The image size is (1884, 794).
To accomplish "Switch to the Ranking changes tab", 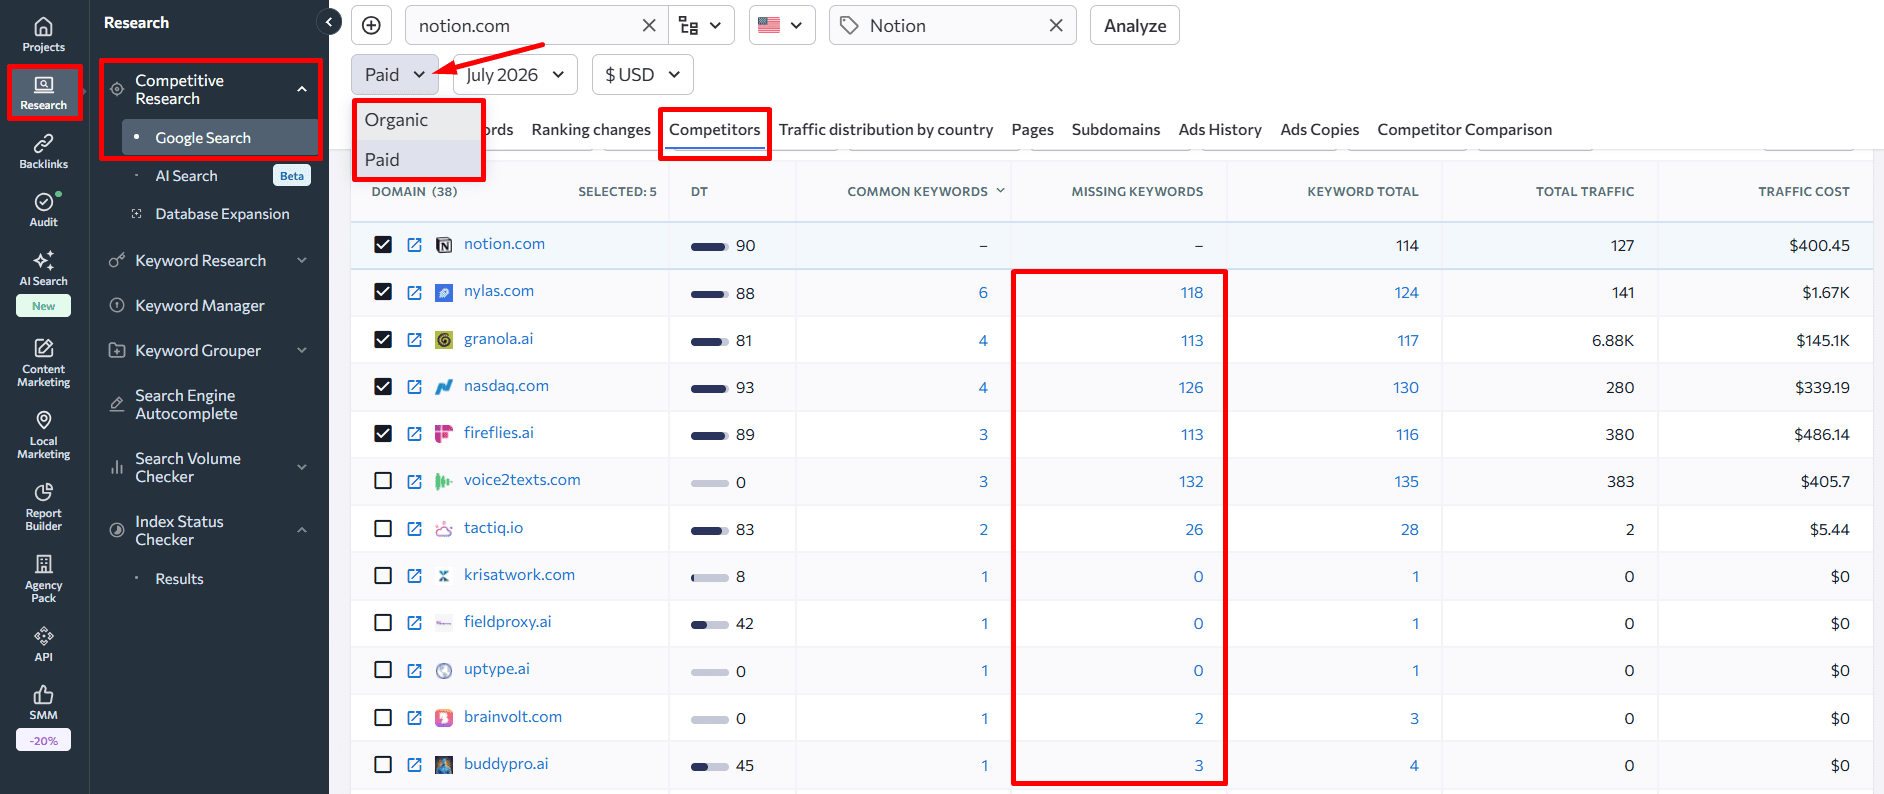I will [591, 130].
